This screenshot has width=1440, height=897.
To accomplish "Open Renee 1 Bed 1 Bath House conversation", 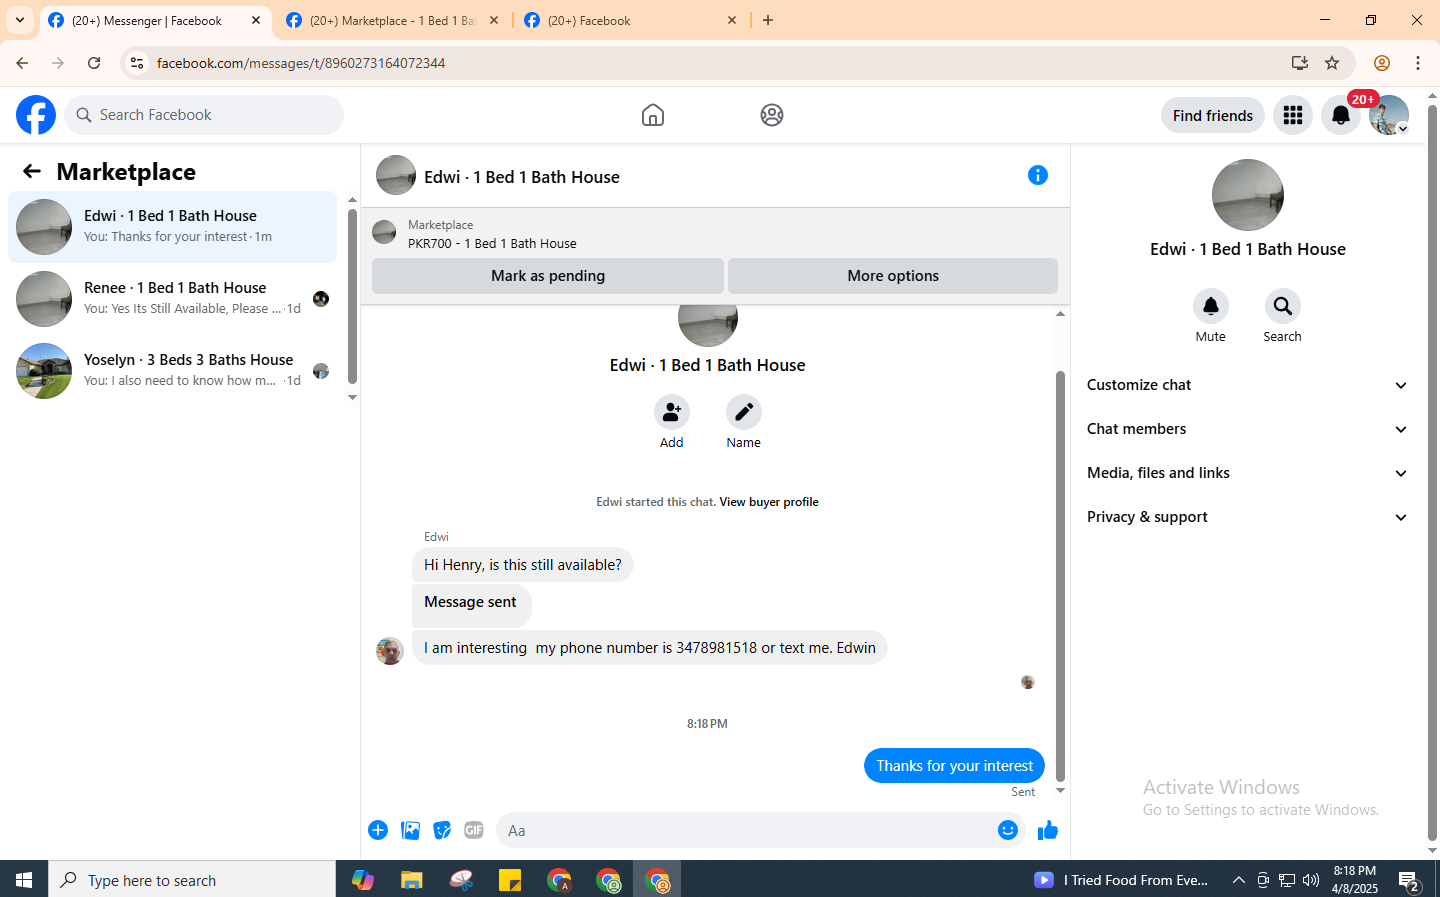I will [x=173, y=299].
